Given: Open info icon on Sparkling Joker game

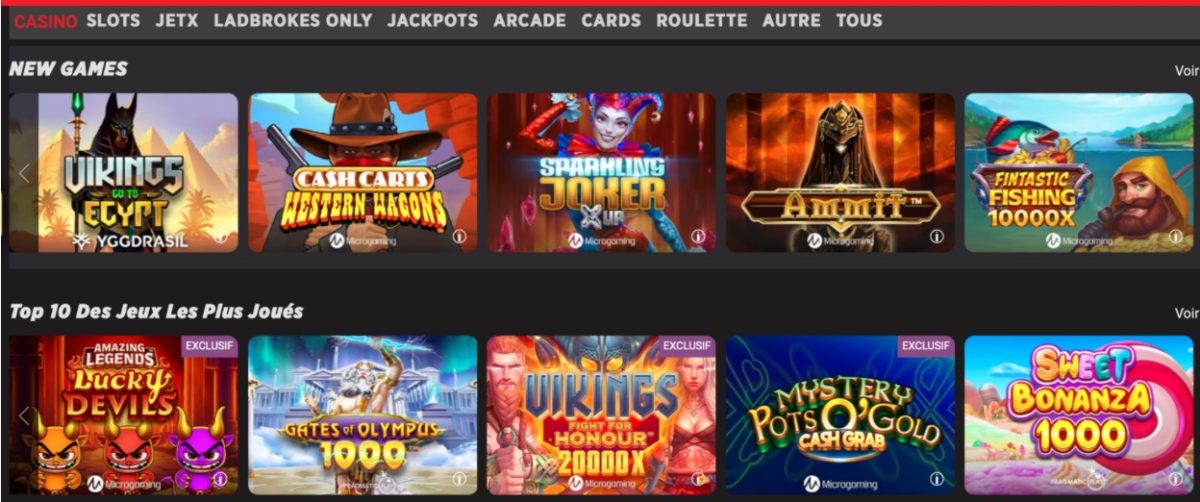Looking at the screenshot, I should 698,237.
